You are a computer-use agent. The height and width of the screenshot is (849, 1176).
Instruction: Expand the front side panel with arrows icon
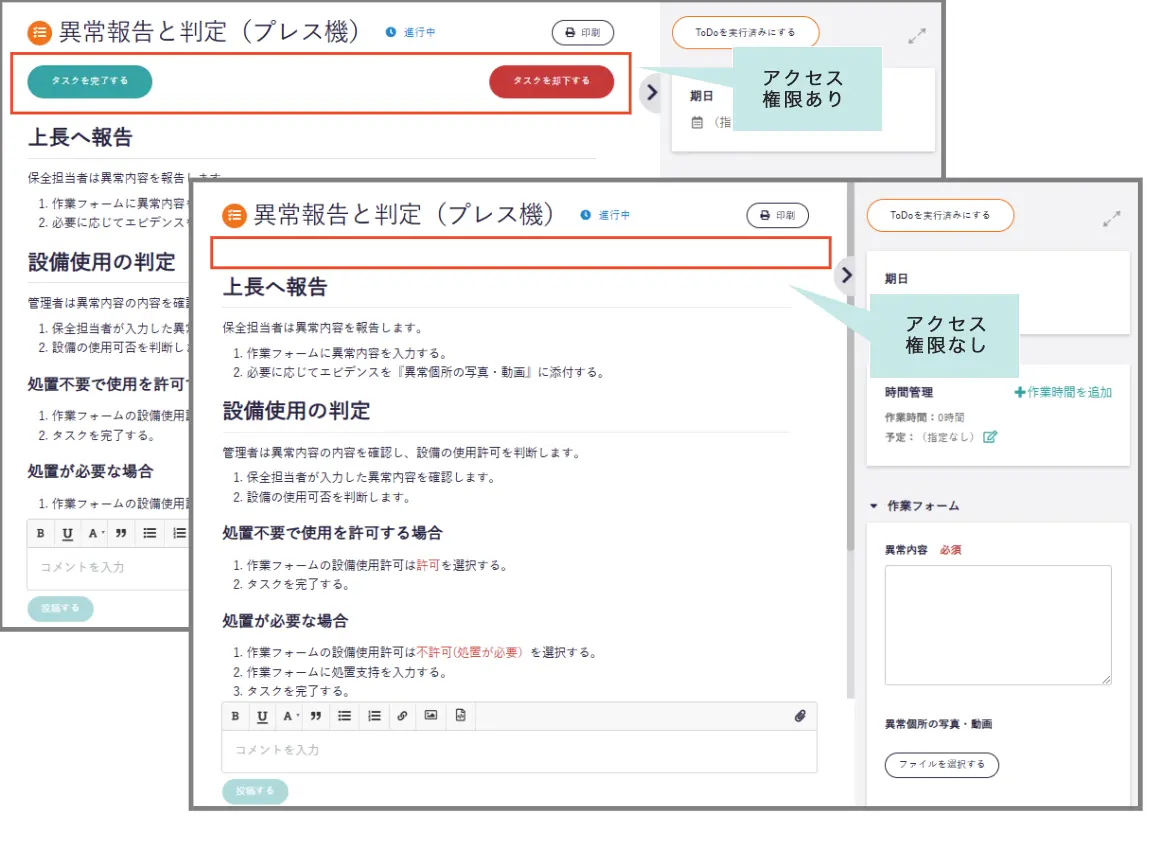1112,219
